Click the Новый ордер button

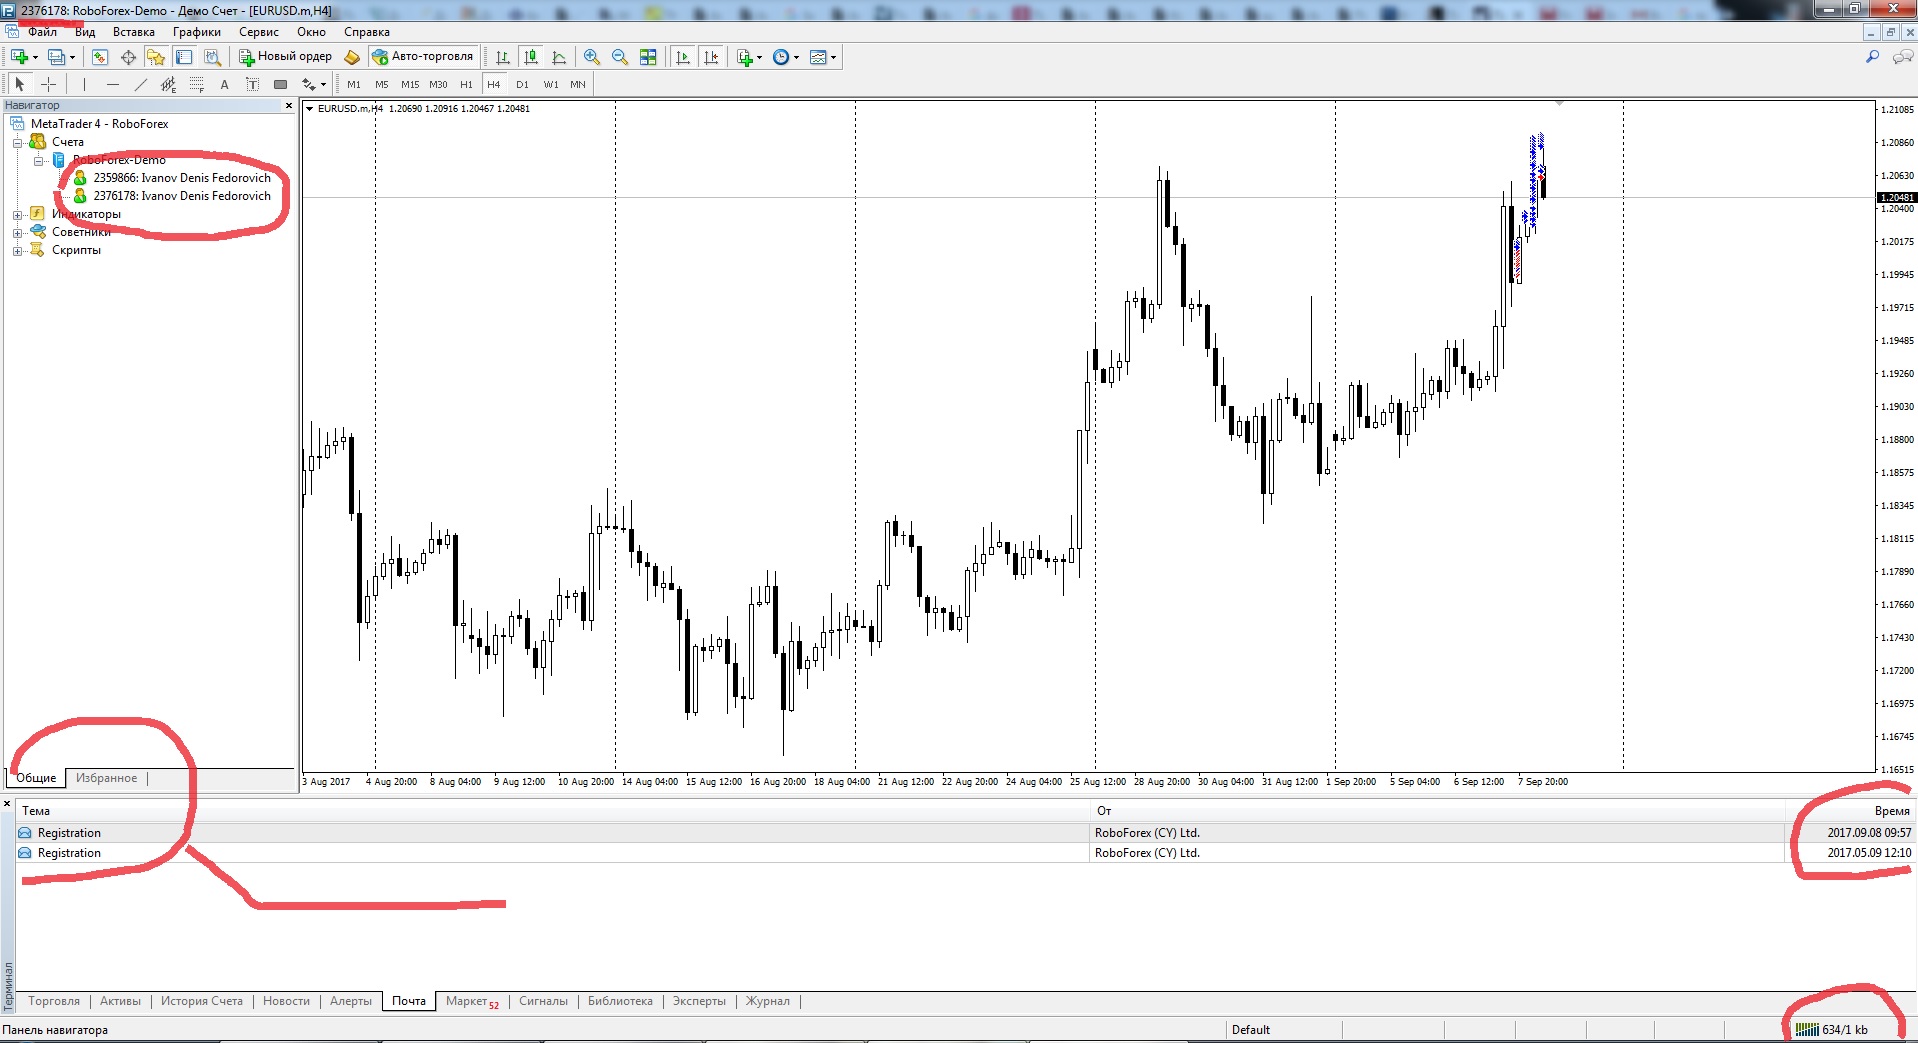pos(285,57)
